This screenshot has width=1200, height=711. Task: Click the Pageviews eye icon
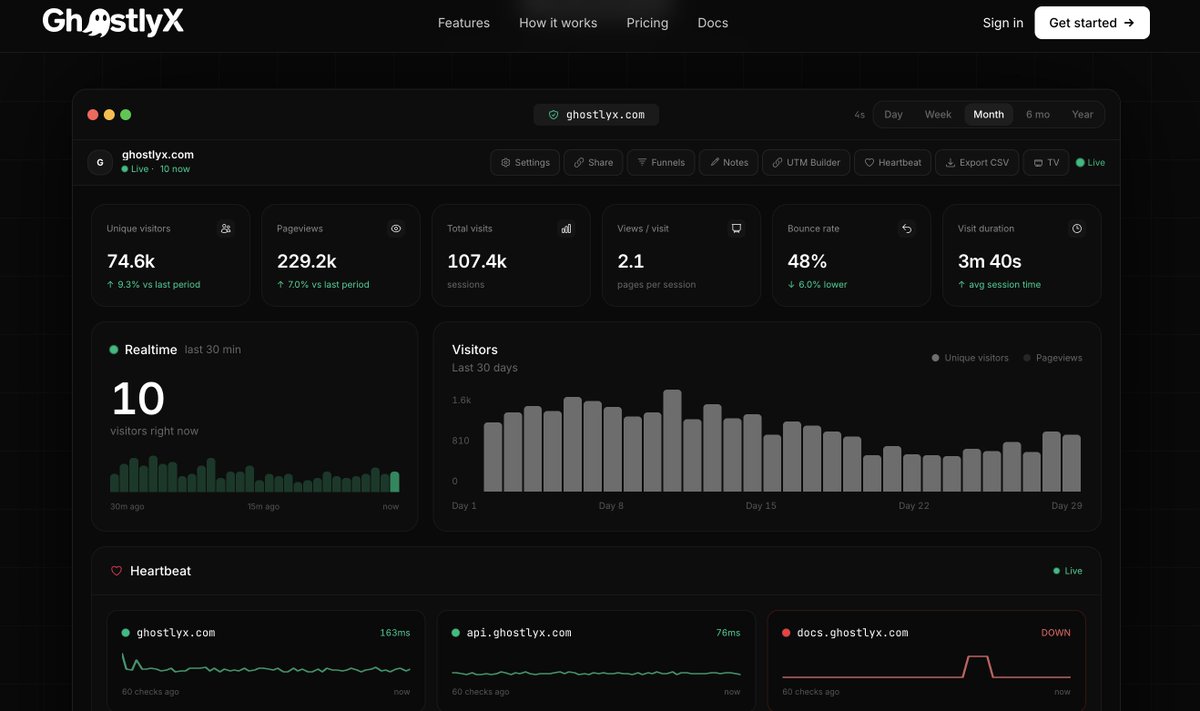tap(396, 229)
